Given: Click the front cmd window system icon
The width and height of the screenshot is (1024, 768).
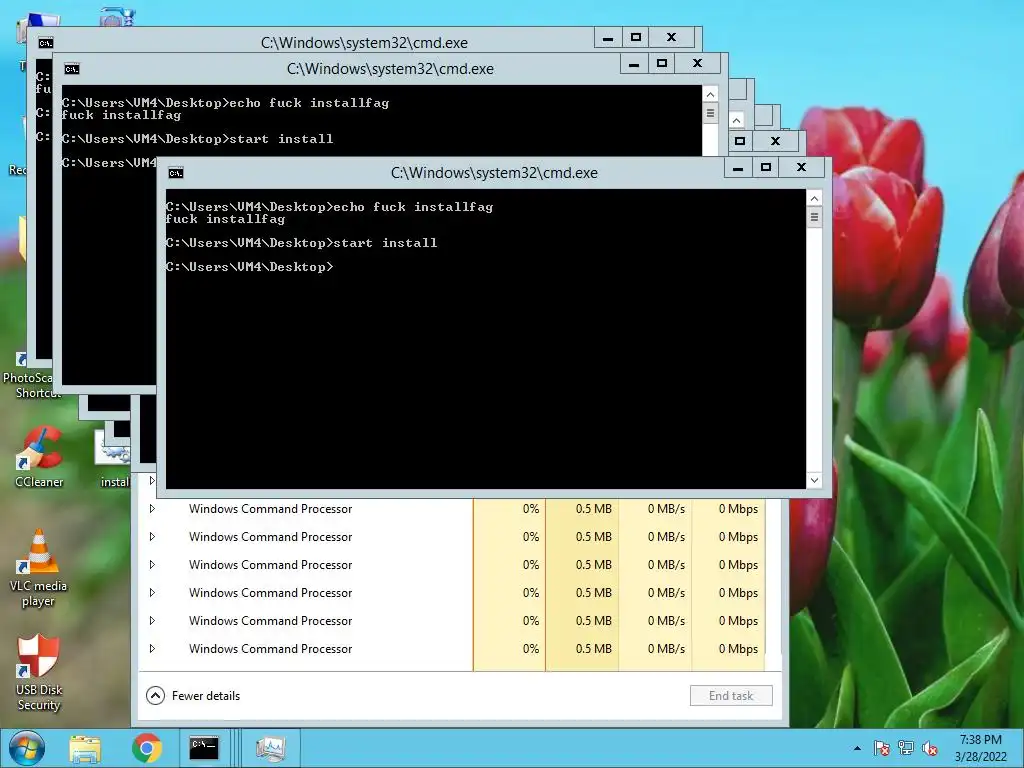Looking at the screenshot, I should [176, 173].
